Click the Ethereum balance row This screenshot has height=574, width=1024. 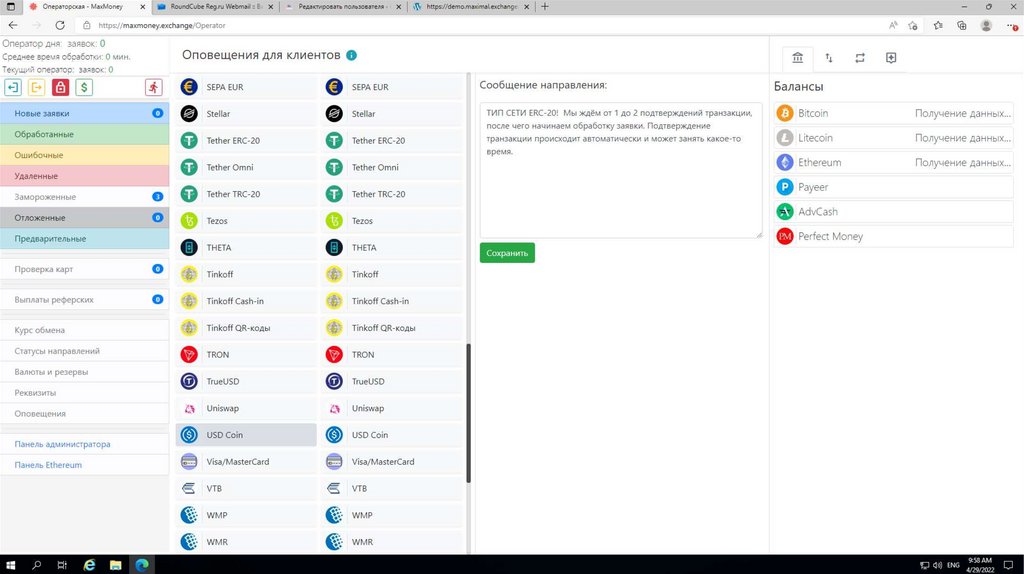coord(893,163)
